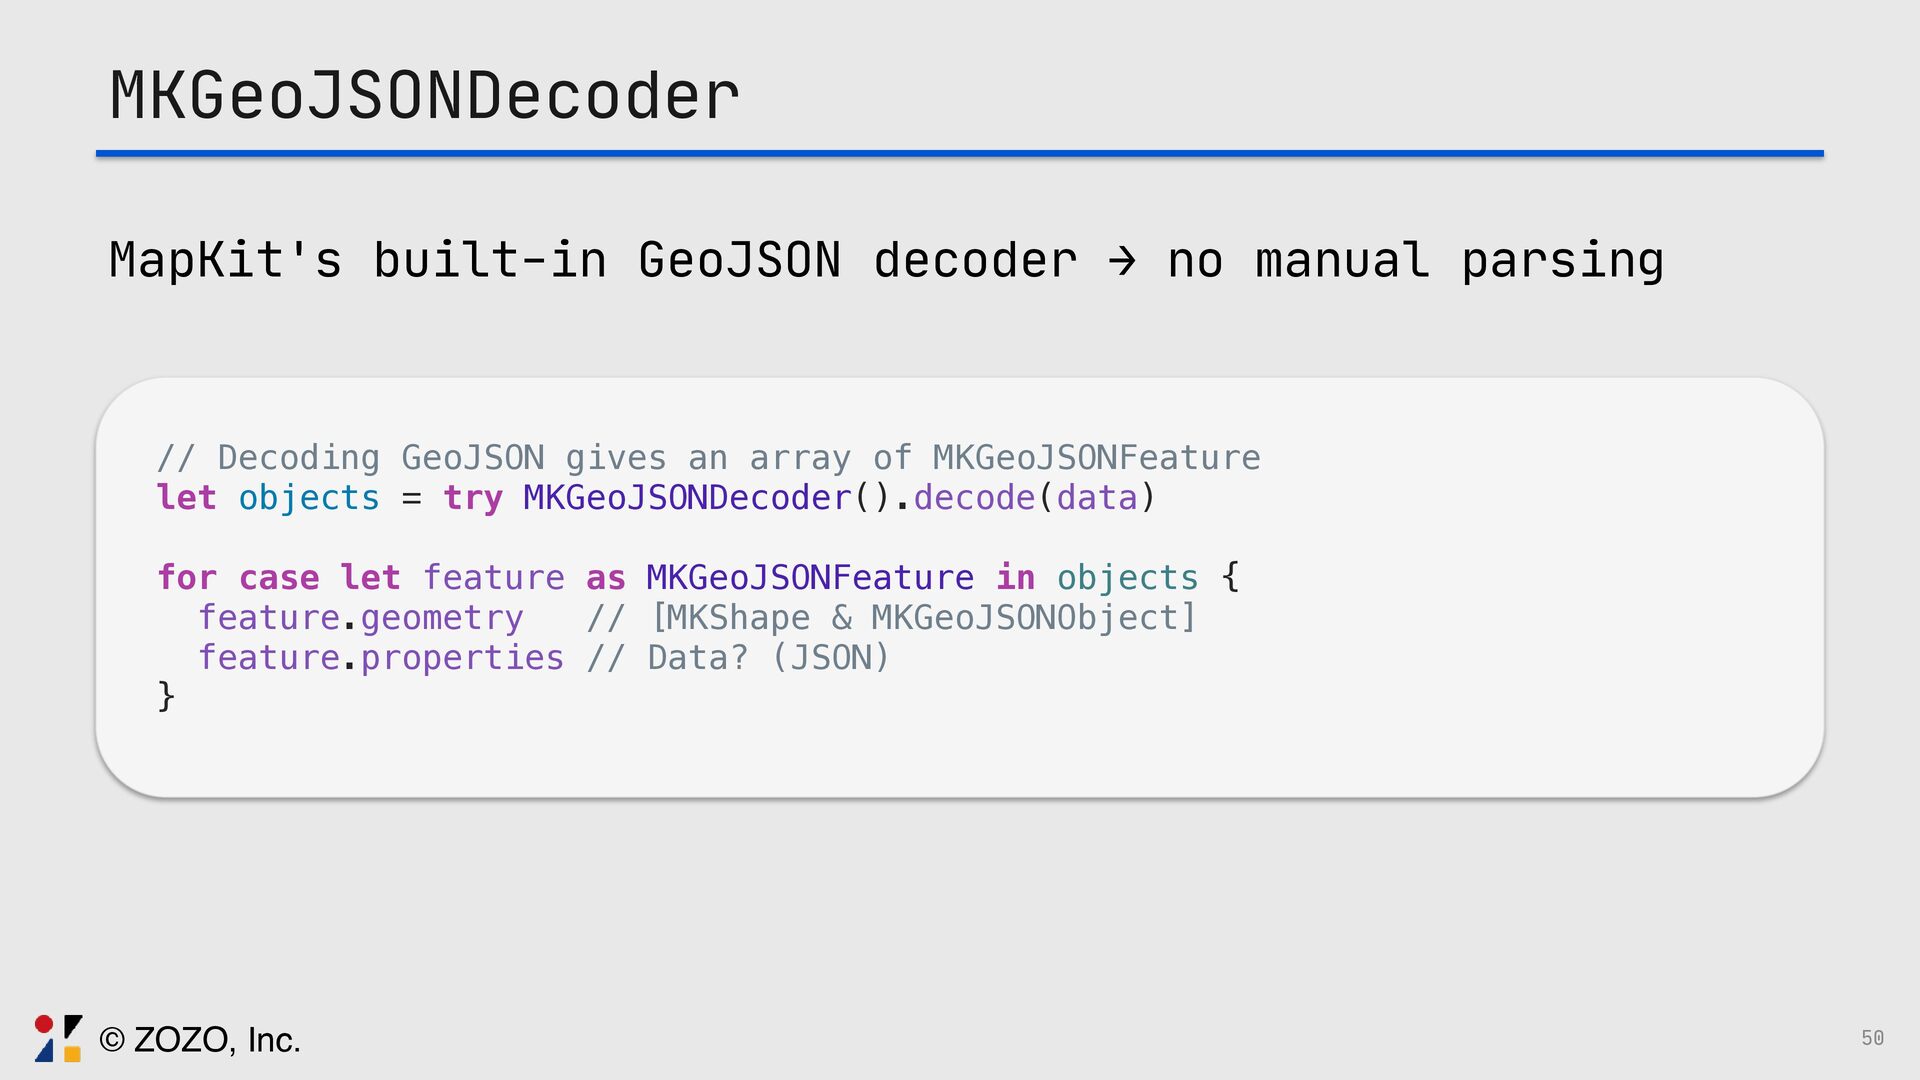Click the ZOZO logo icon
This screenshot has height=1080, width=1920.
[x=58, y=1038]
